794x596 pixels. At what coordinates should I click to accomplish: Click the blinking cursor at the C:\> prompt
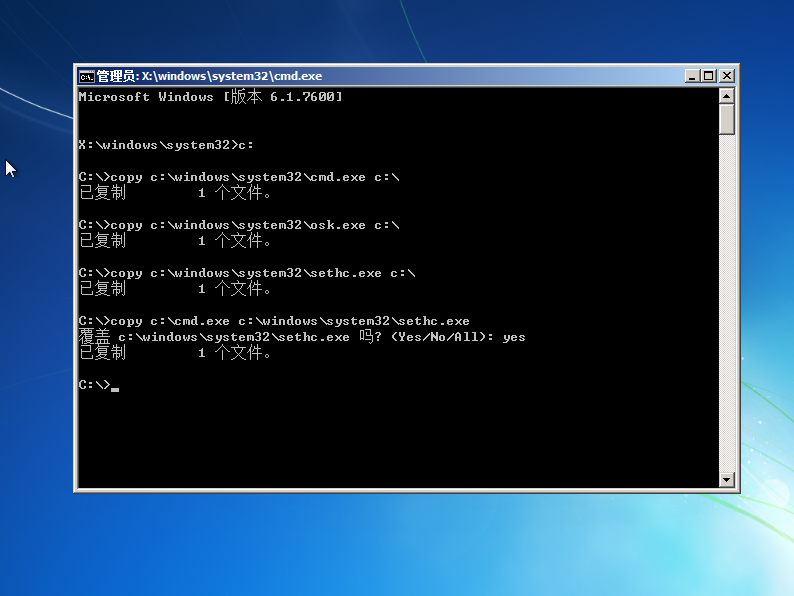(x=115, y=388)
